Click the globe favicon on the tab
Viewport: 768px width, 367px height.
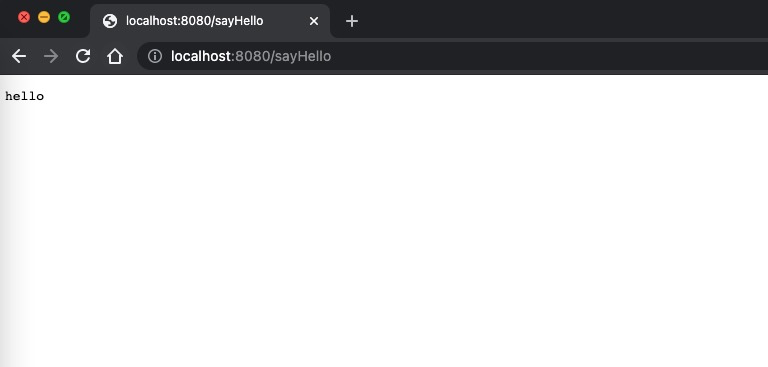point(110,21)
